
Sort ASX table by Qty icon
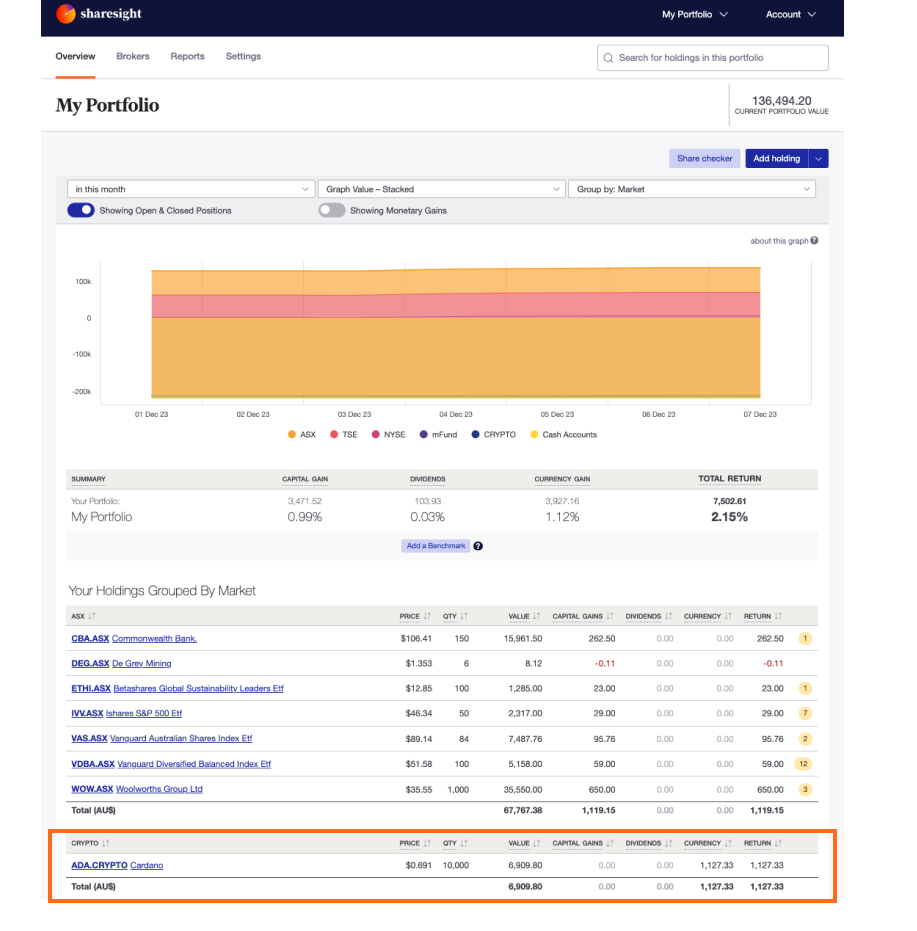coord(464,616)
